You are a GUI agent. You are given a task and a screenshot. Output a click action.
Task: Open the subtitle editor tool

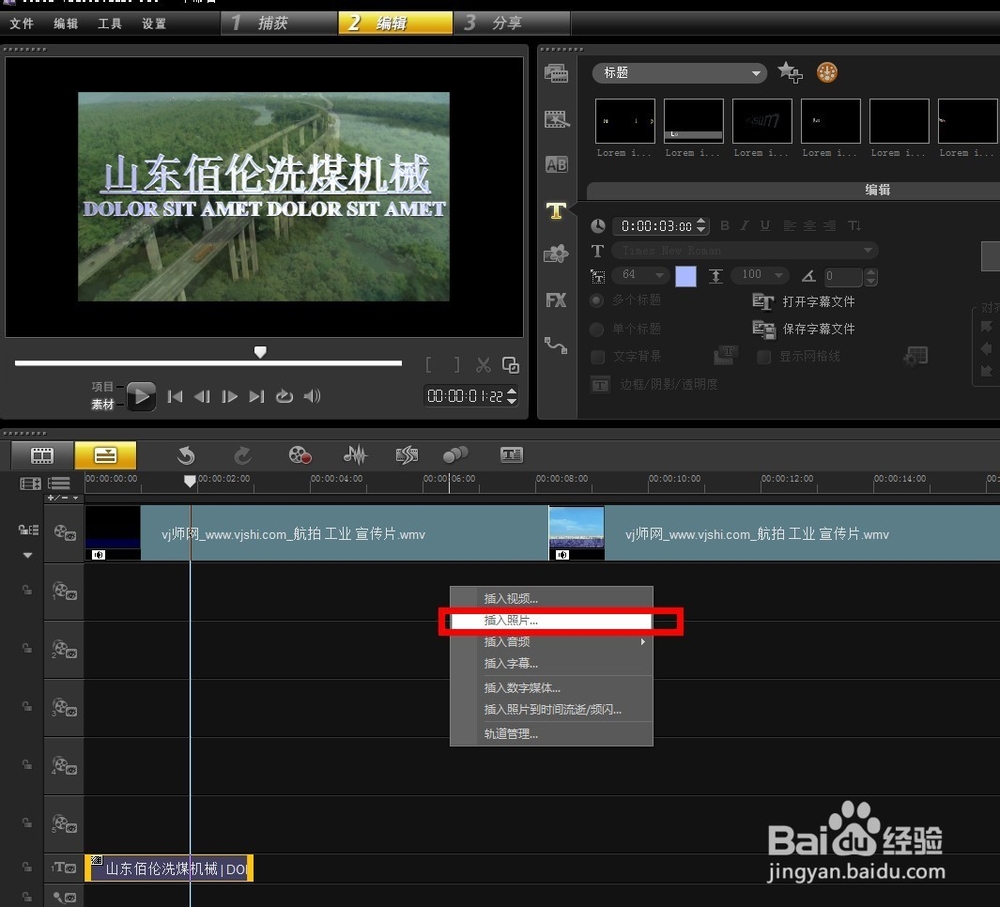[511, 455]
